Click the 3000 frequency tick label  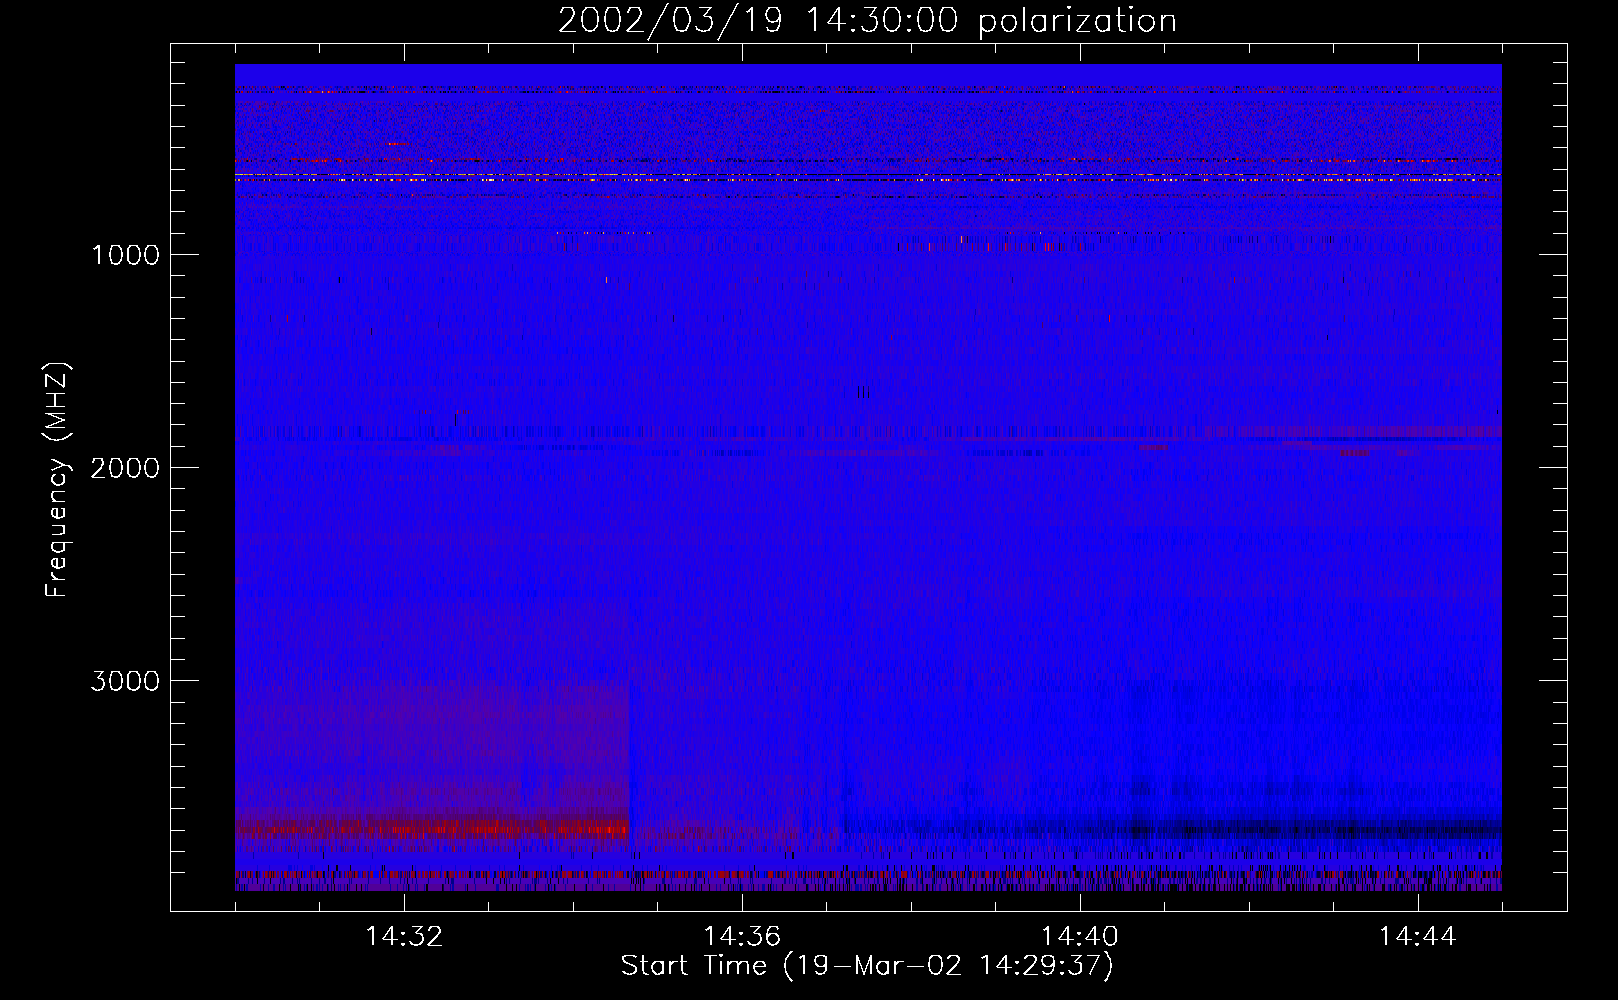click(125, 681)
